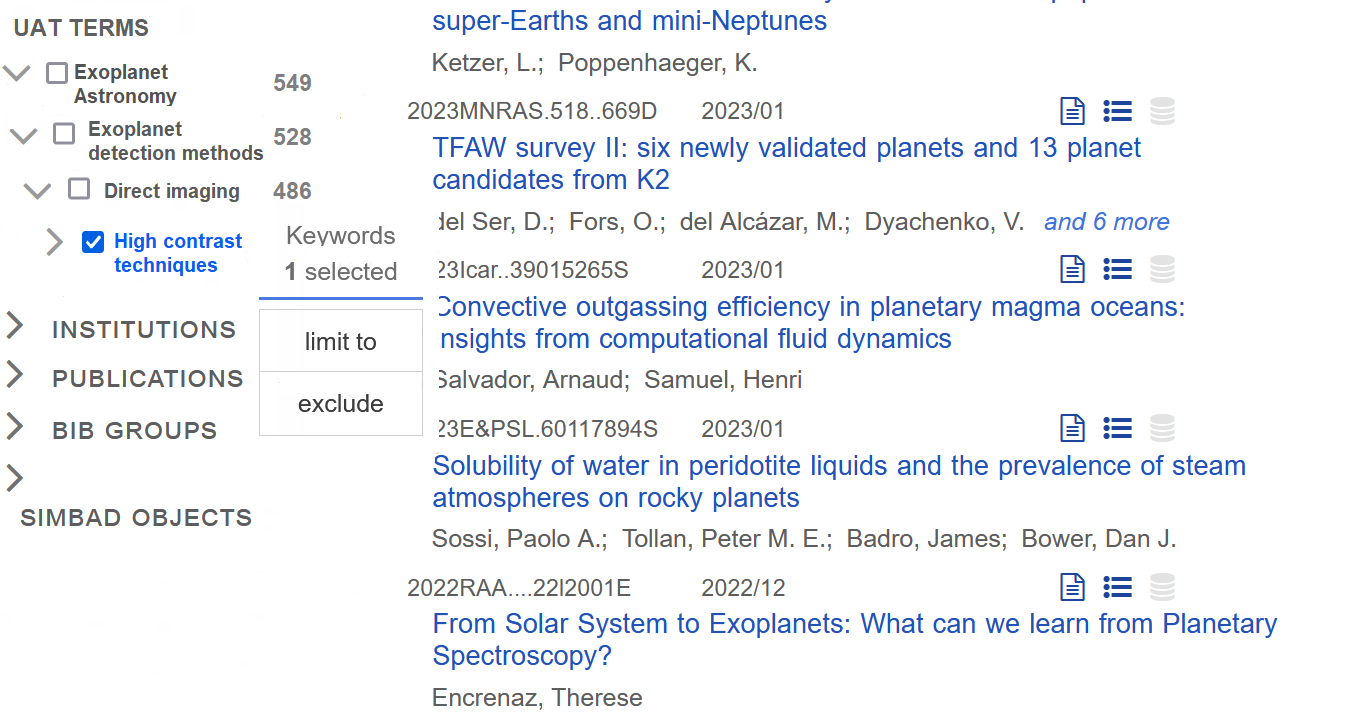This screenshot has height=726, width=1367.
Task: Open full text icon for Solubility of water paper
Action: point(1072,429)
